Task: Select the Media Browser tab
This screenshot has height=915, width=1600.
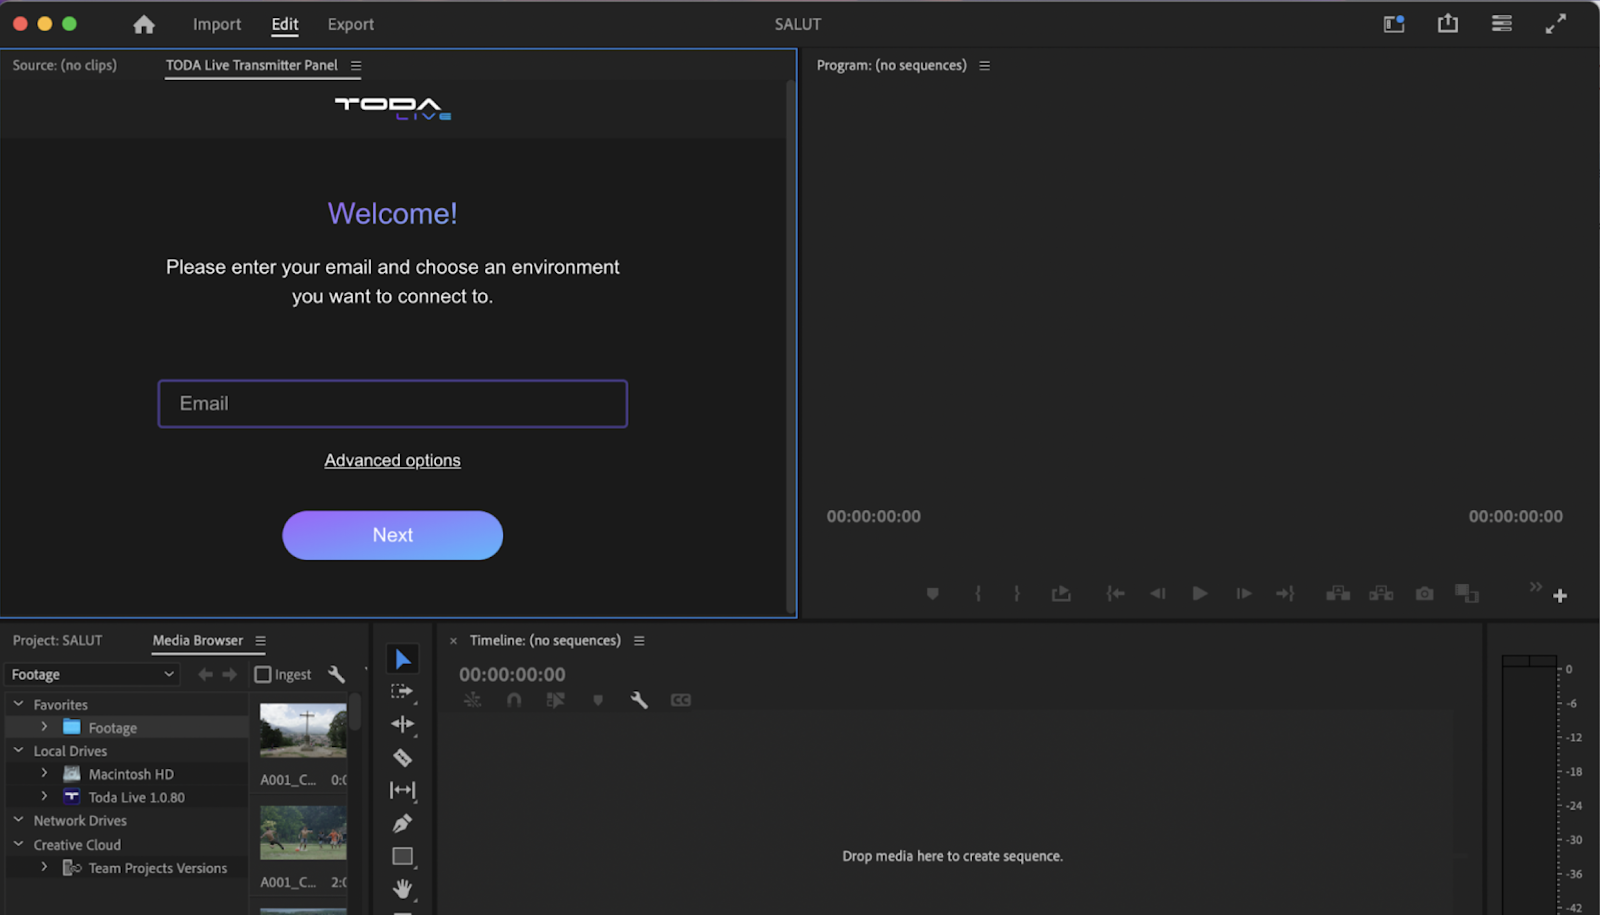Action: pyautogui.click(x=198, y=640)
